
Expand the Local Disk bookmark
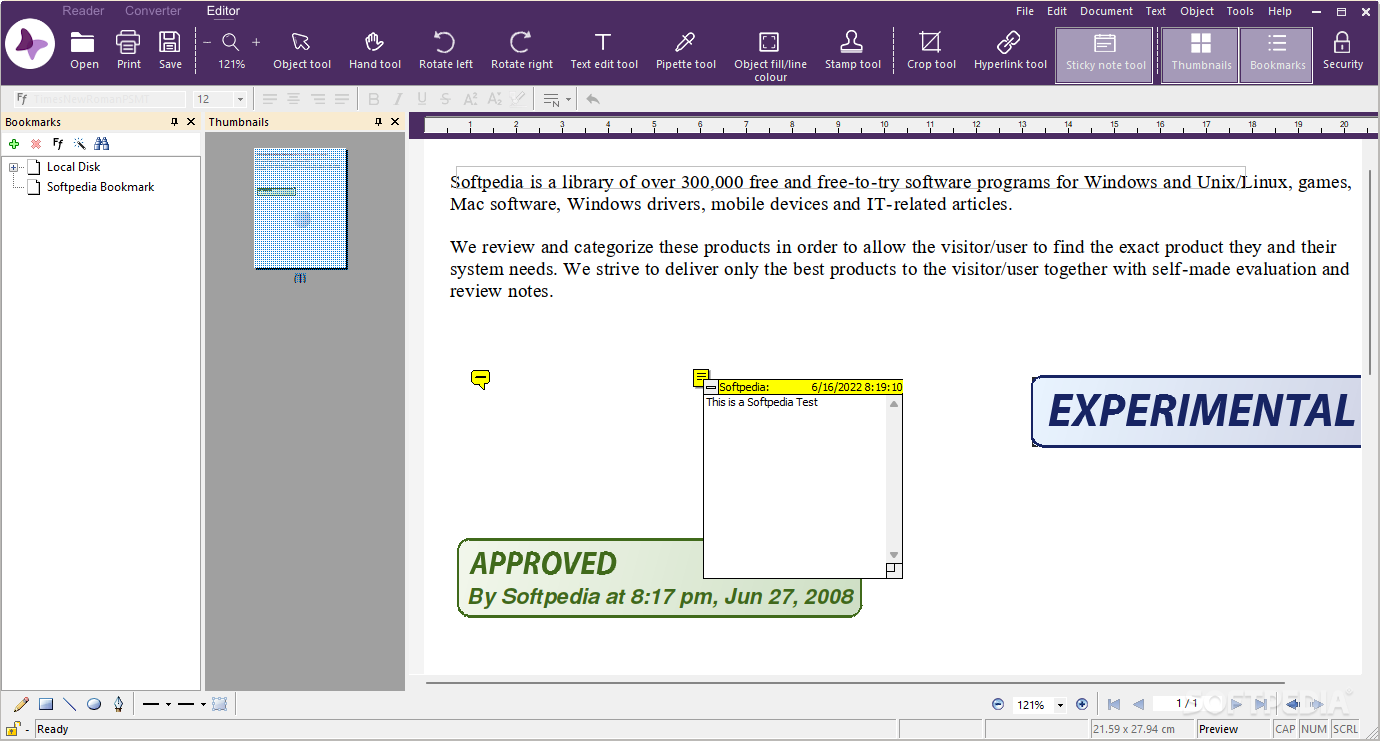tap(14, 167)
